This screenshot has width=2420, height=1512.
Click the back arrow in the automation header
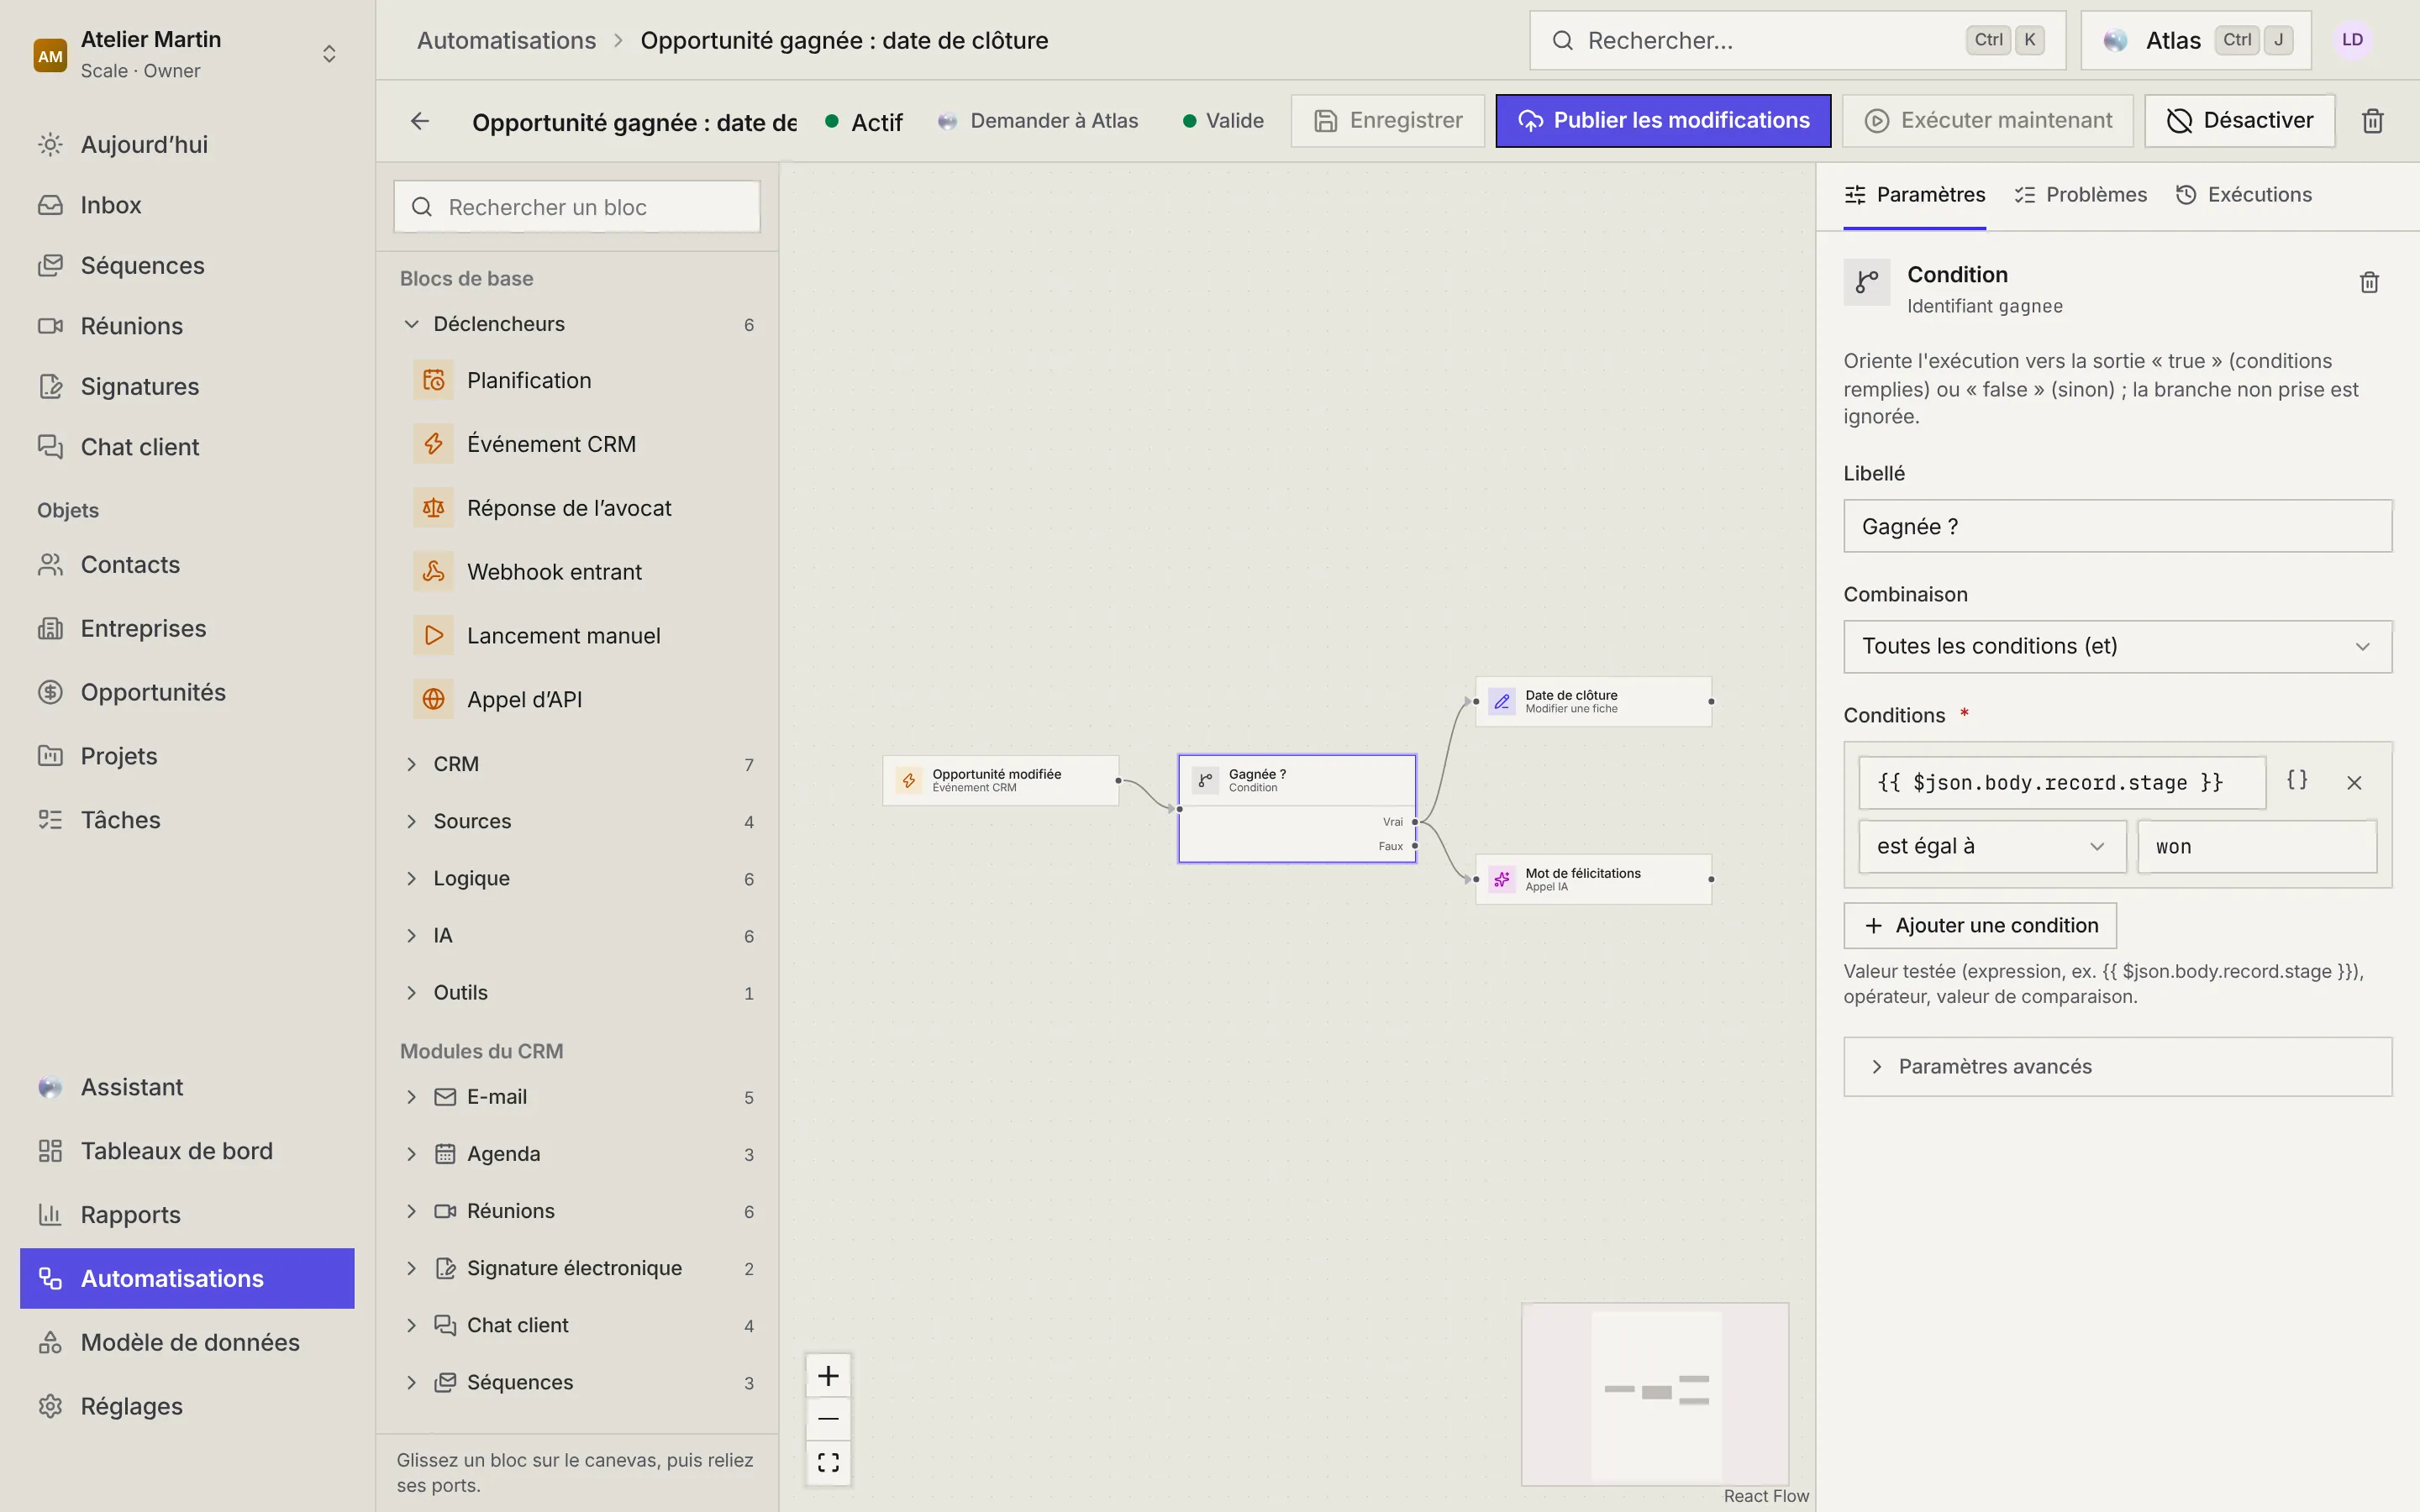(x=420, y=121)
